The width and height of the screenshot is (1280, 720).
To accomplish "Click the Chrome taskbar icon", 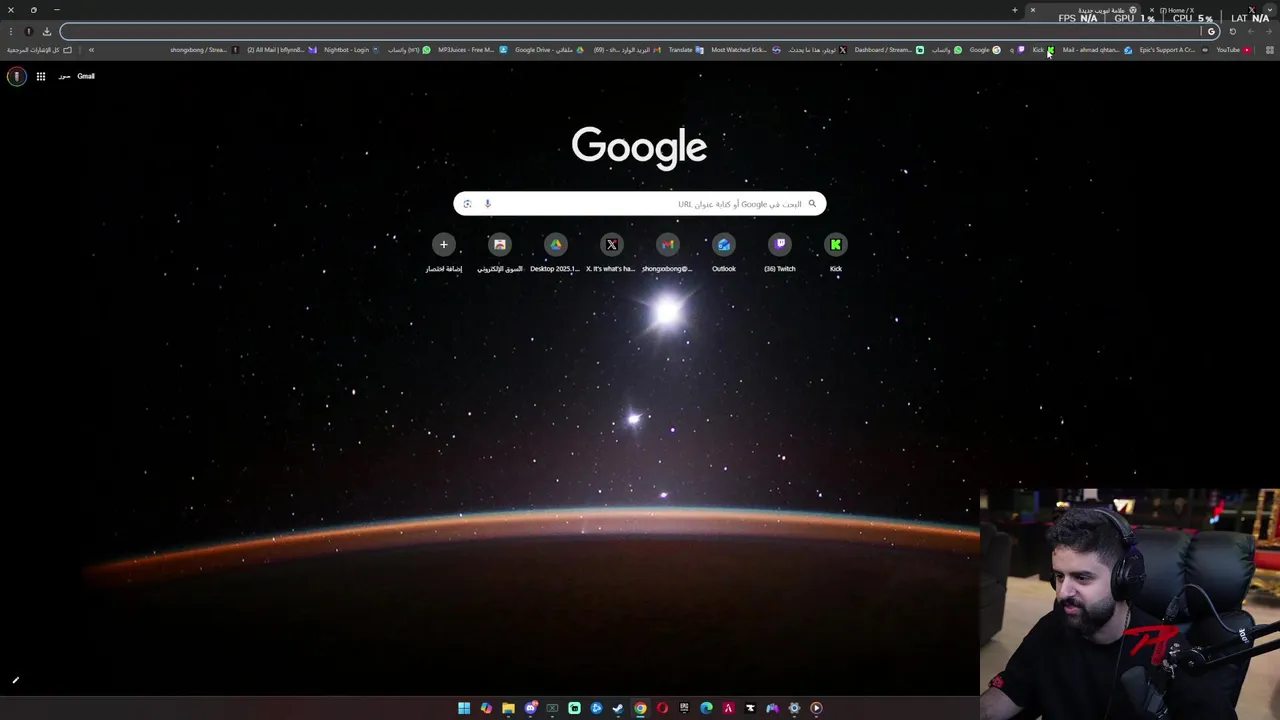I will point(640,708).
